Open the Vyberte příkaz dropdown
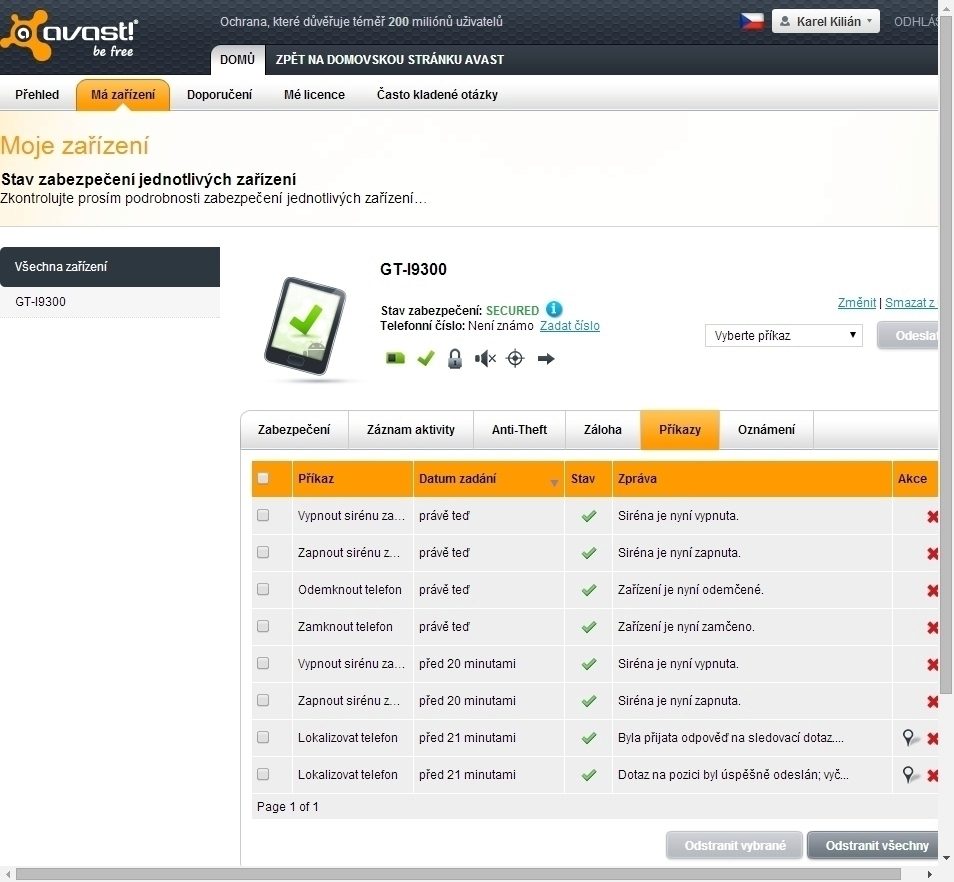Image resolution: width=954 pixels, height=882 pixels. pos(784,335)
